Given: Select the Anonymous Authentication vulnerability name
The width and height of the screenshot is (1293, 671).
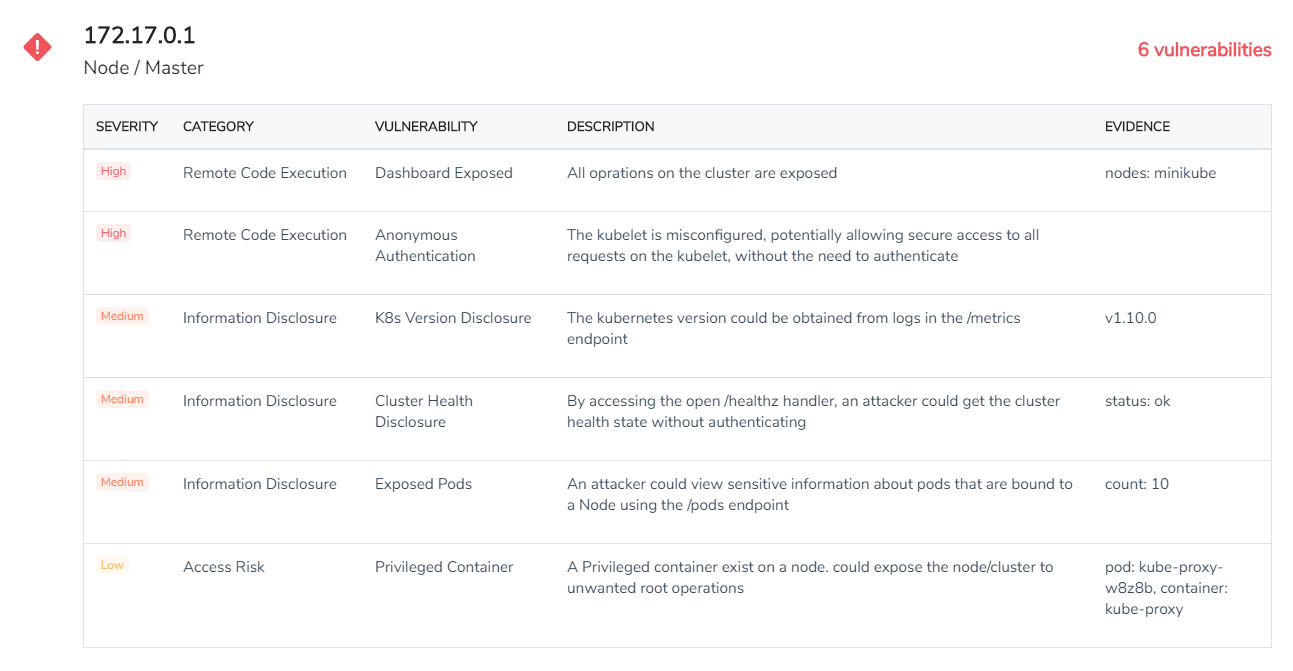Looking at the screenshot, I should point(425,245).
